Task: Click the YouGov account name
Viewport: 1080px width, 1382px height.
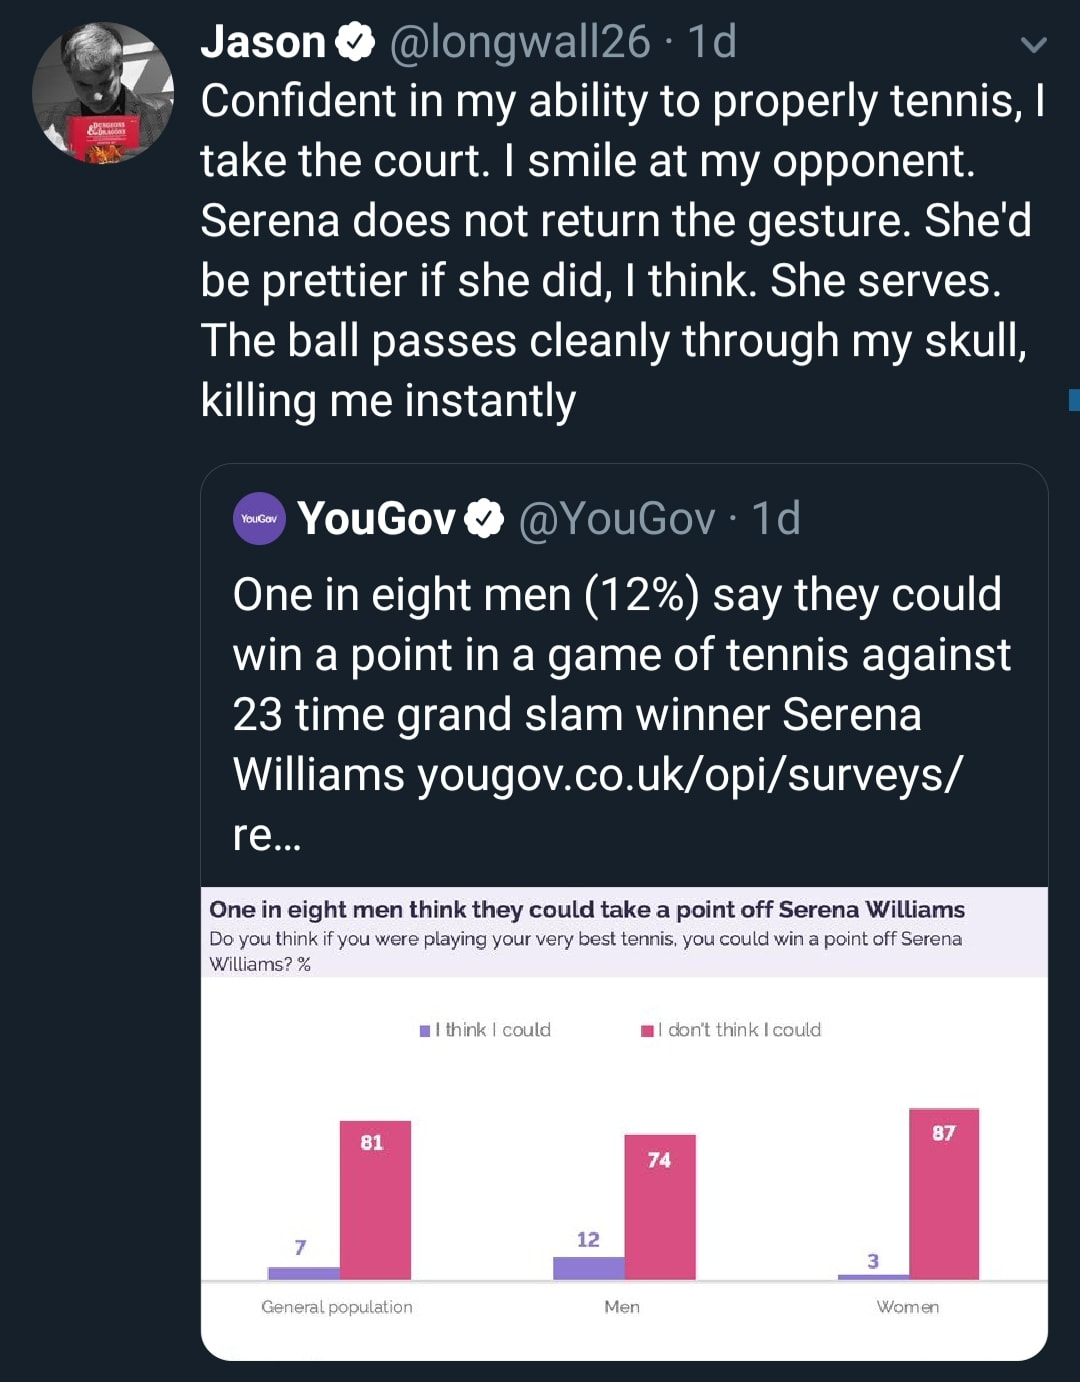Action: 376,518
